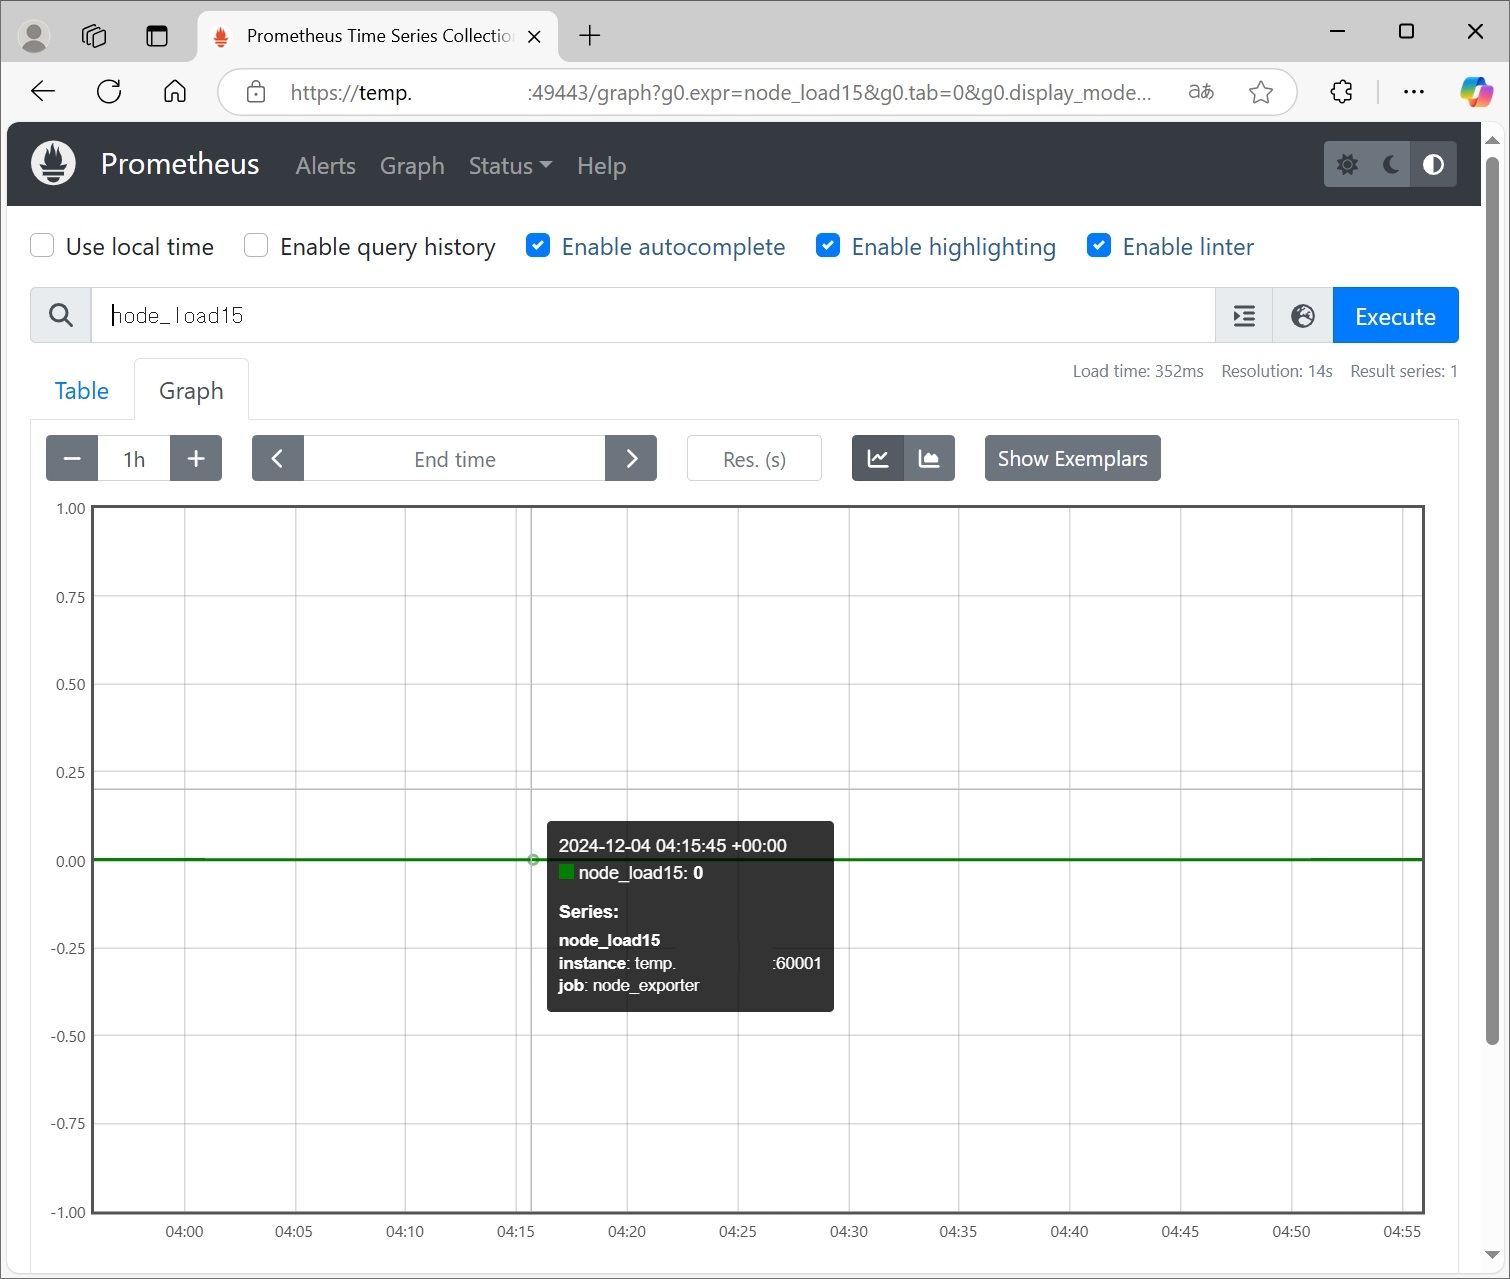Check Enable query history

coord(256,246)
